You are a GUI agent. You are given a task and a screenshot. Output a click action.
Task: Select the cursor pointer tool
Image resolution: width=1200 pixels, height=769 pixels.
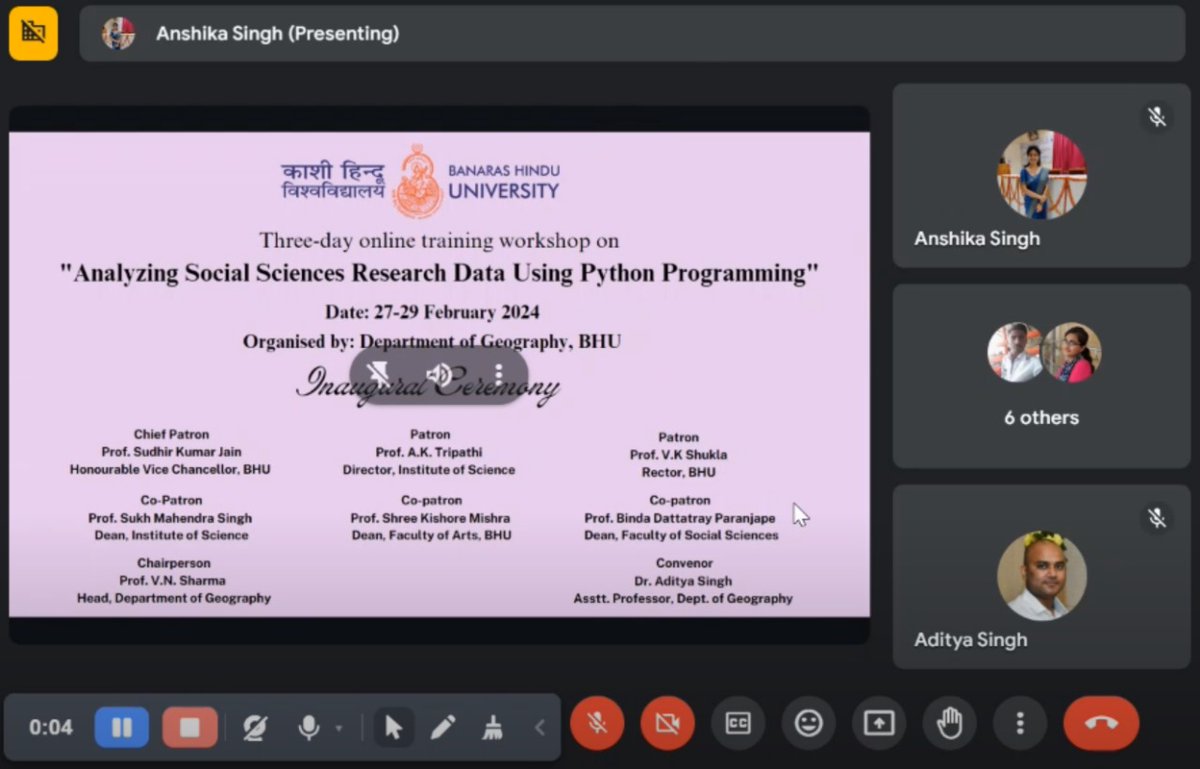pyautogui.click(x=394, y=727)
